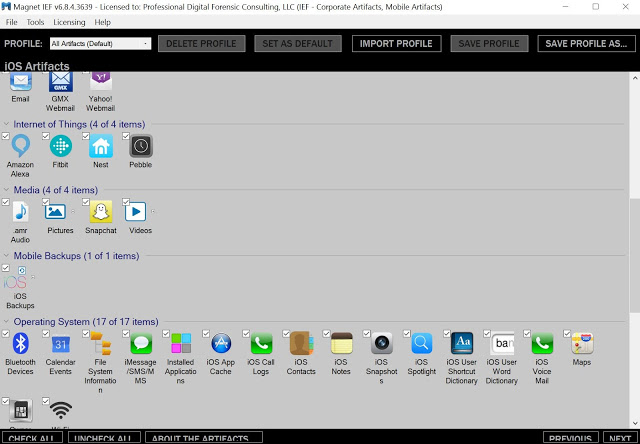Click the Installed Applications icon
The height and width of the screenshot is (444, 640).
[181, 343]
